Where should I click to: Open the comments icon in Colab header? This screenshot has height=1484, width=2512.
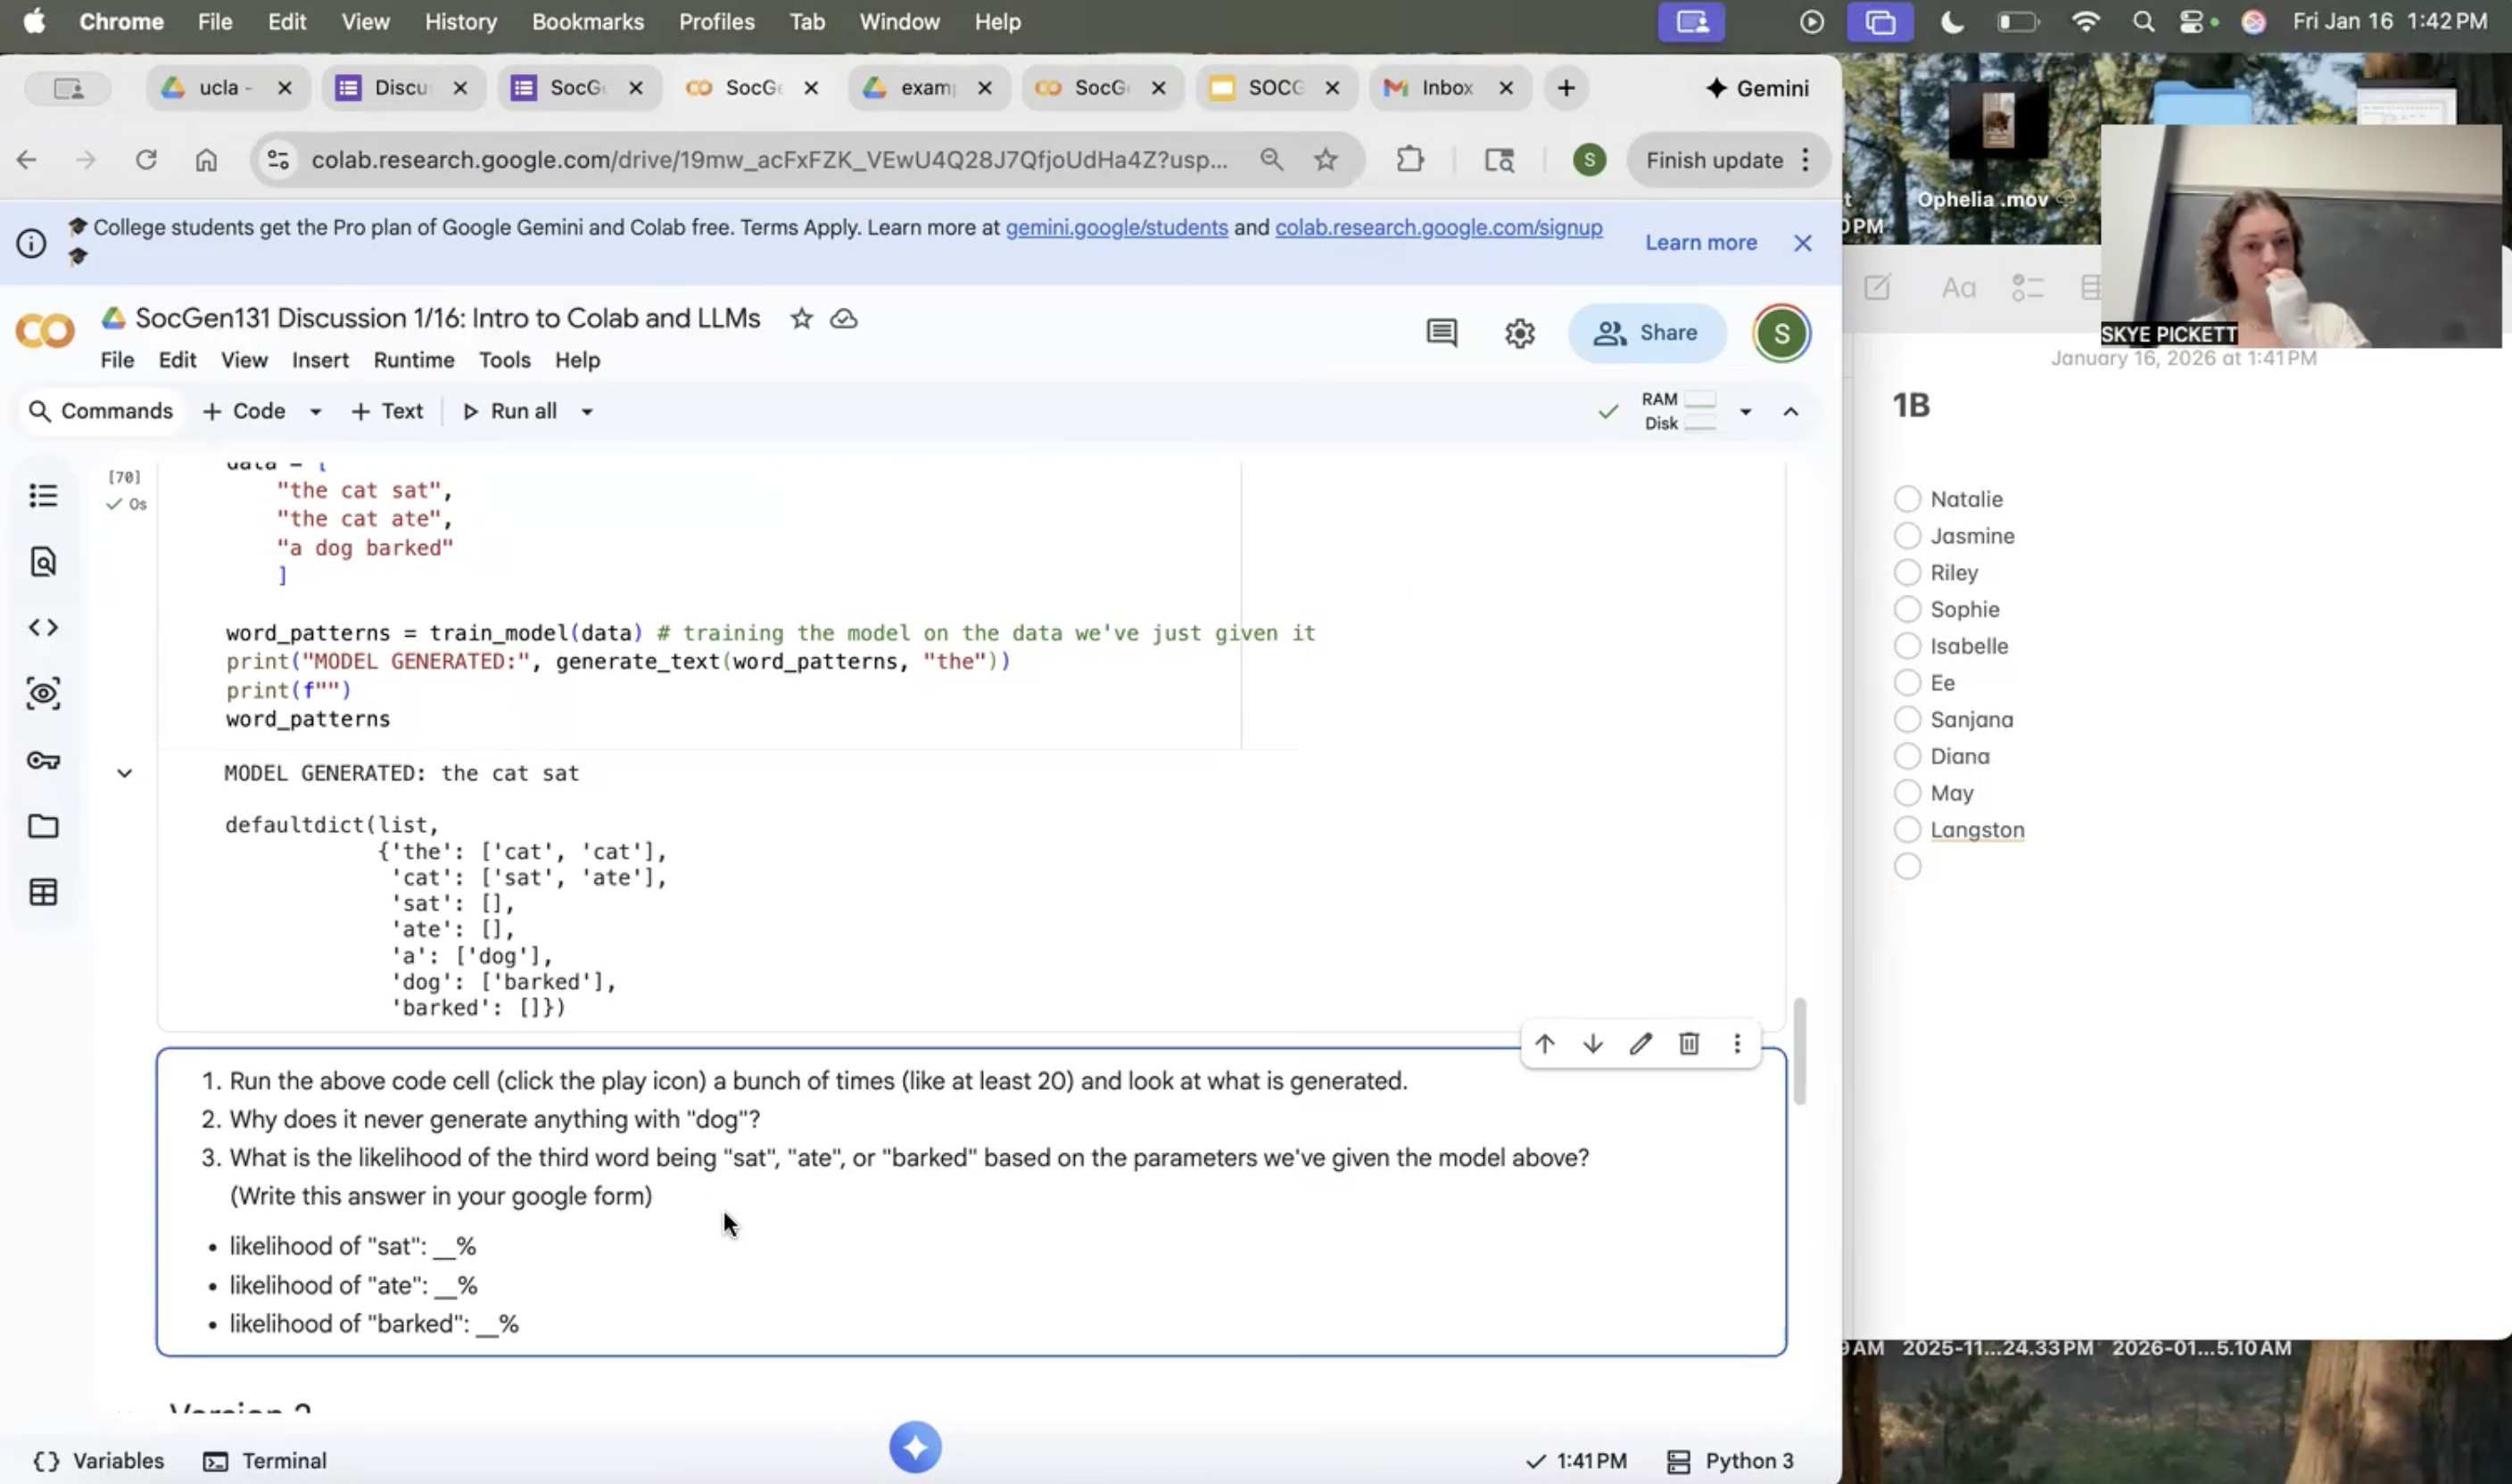[x=1441, y=333]
